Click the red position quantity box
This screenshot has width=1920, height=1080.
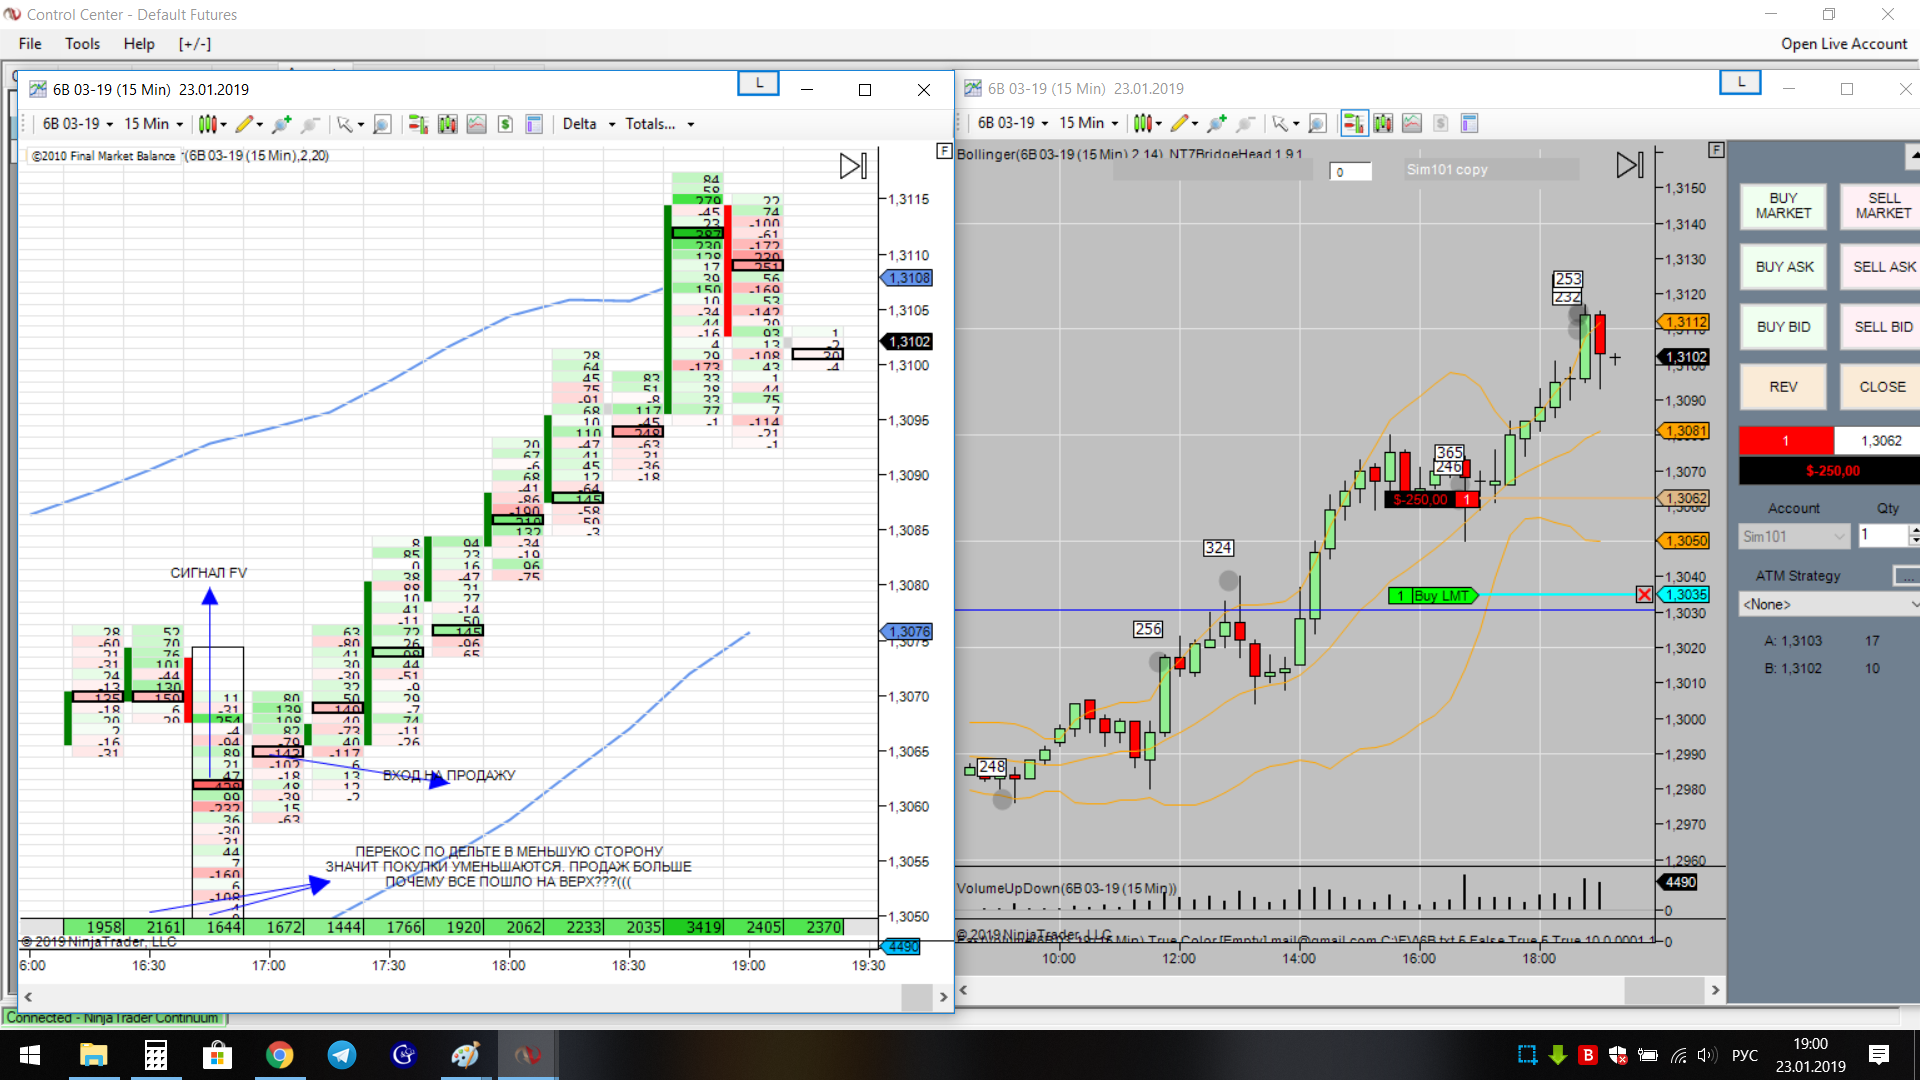tap(1786, 441)
